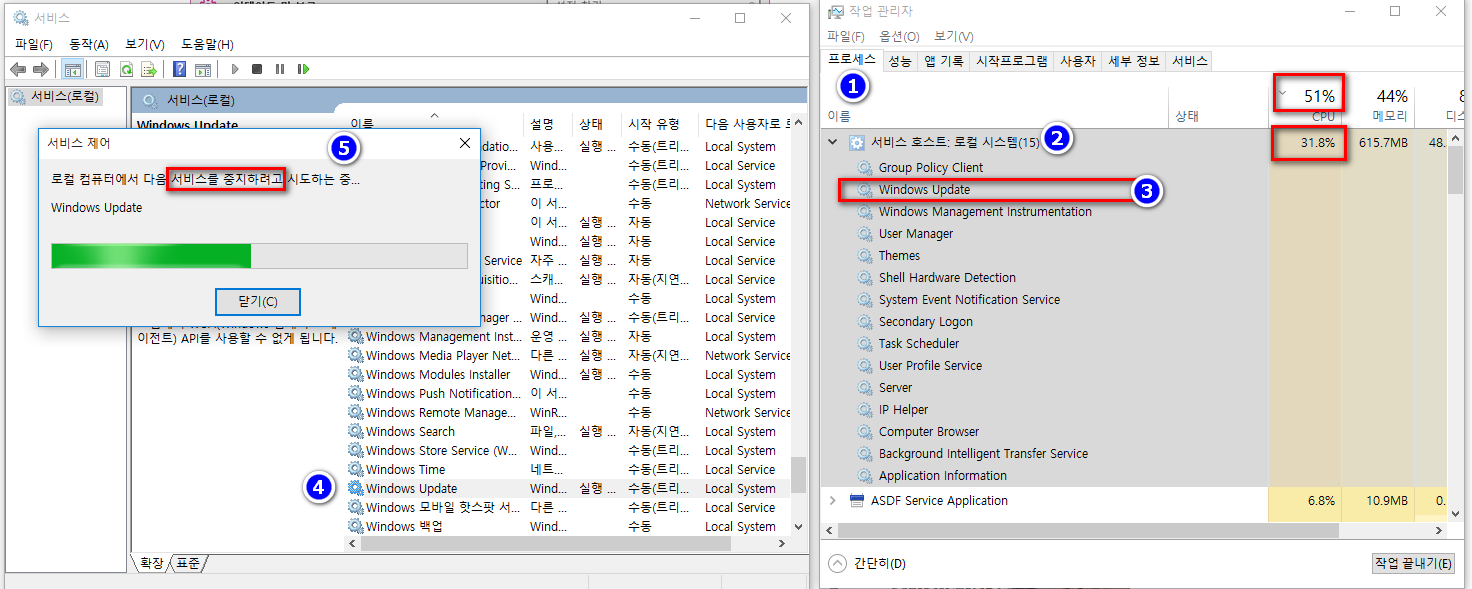Click the Restart Service icon
Viewport: 1472px width, 589px height.
pos(303,69)
